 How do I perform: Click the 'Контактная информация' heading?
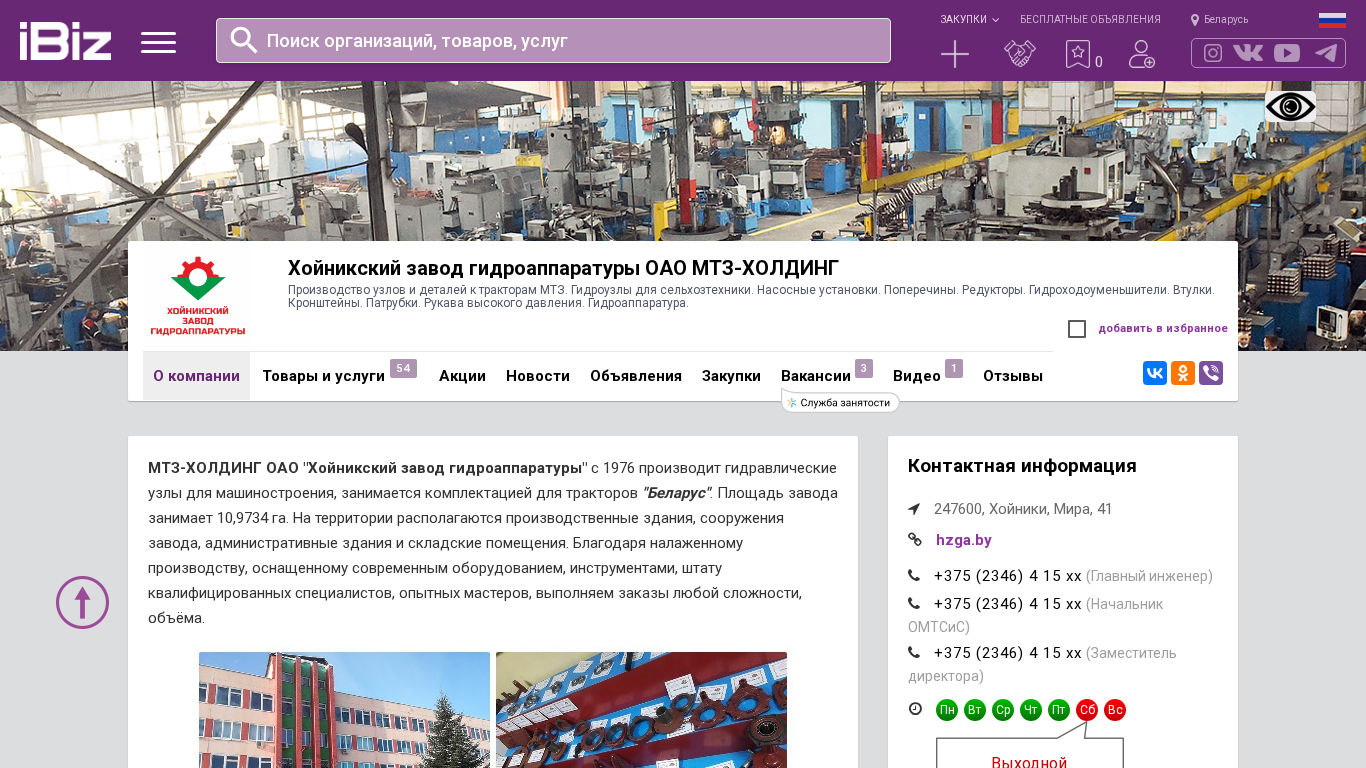[1022, 466]
